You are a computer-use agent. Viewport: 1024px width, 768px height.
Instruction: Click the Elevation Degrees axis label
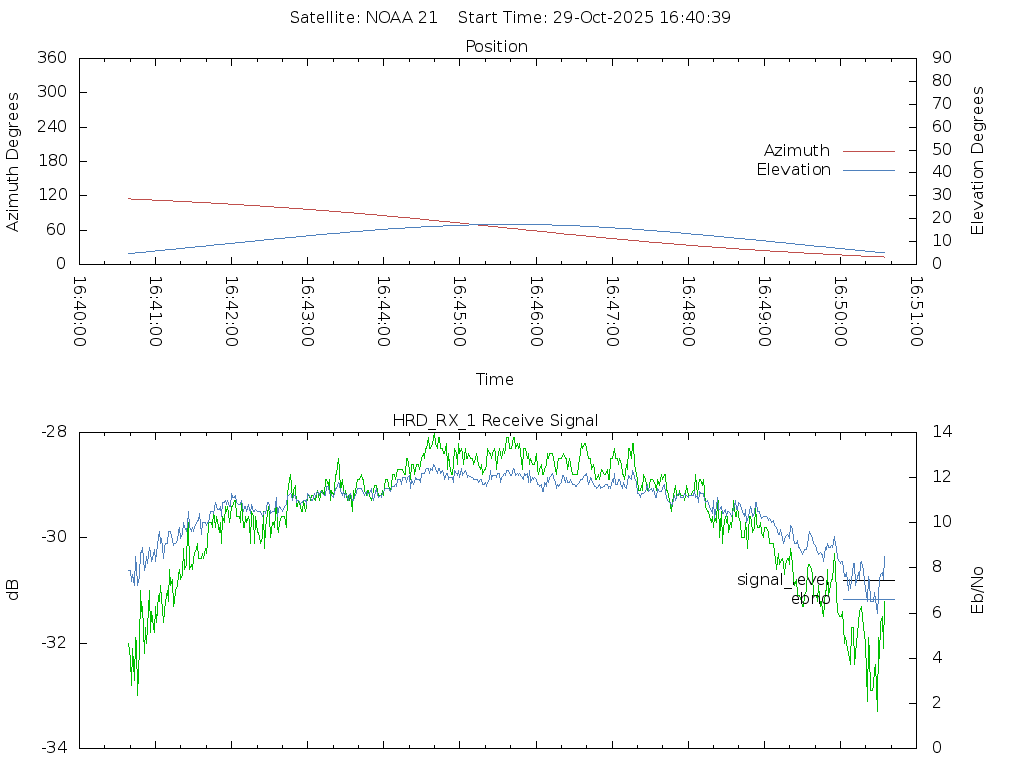[978, 161]
